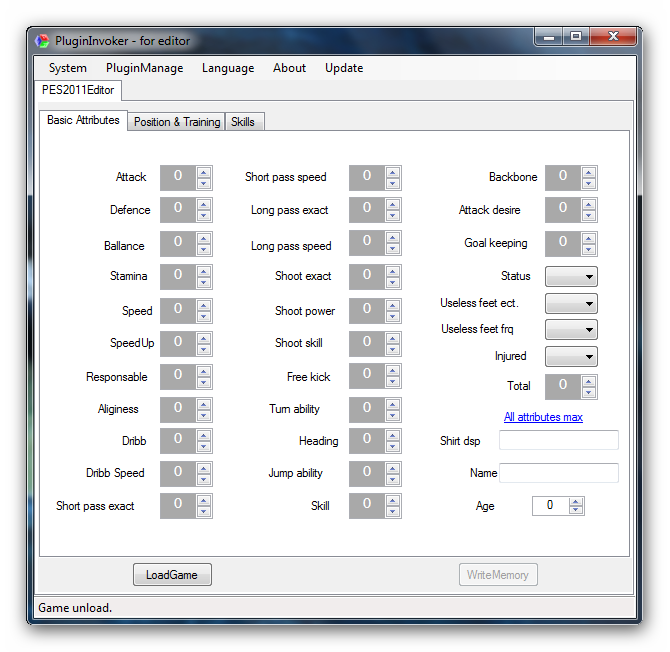
Task: Click the PluginInvoker app icon in title bar
Action: click(42, 41)
